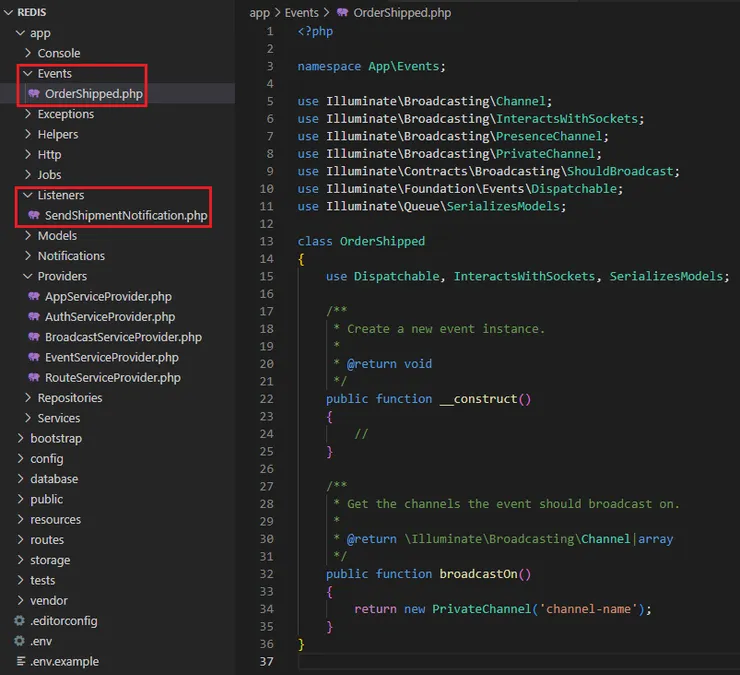
Task: Click the PHP icon next to AppServiceProvider.php
Action: [x=34, y=297]
